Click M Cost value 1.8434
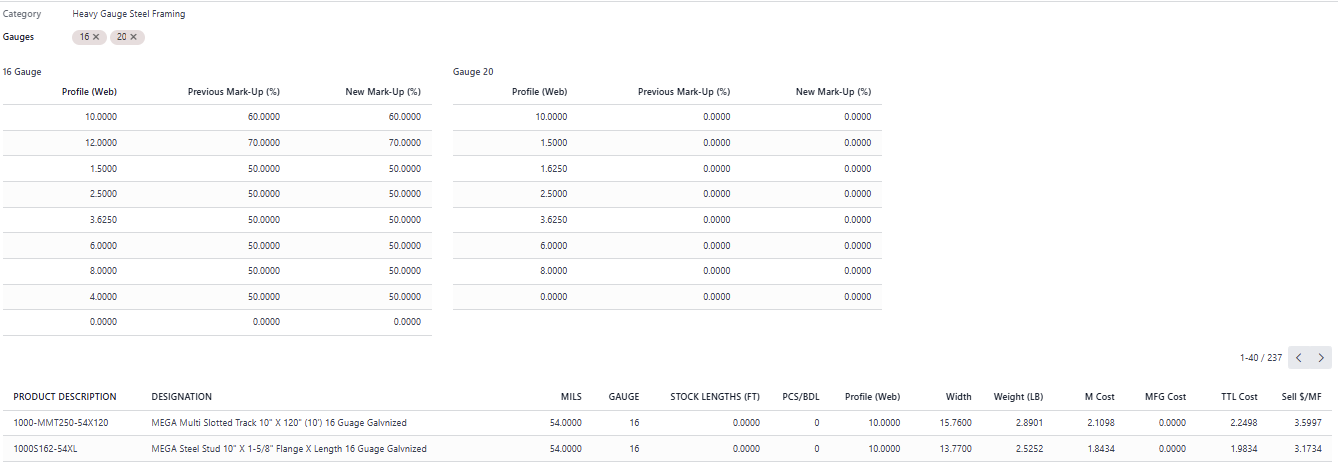The image size is (1338, 464). click(1100, 449)
